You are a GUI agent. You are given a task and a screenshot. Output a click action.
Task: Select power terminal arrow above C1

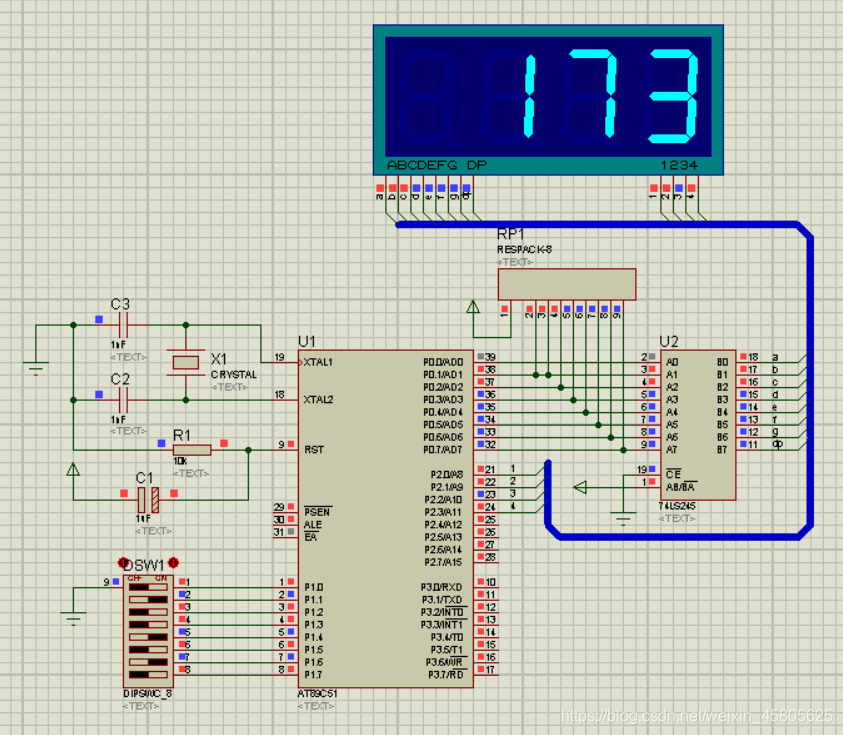[73, 470]
